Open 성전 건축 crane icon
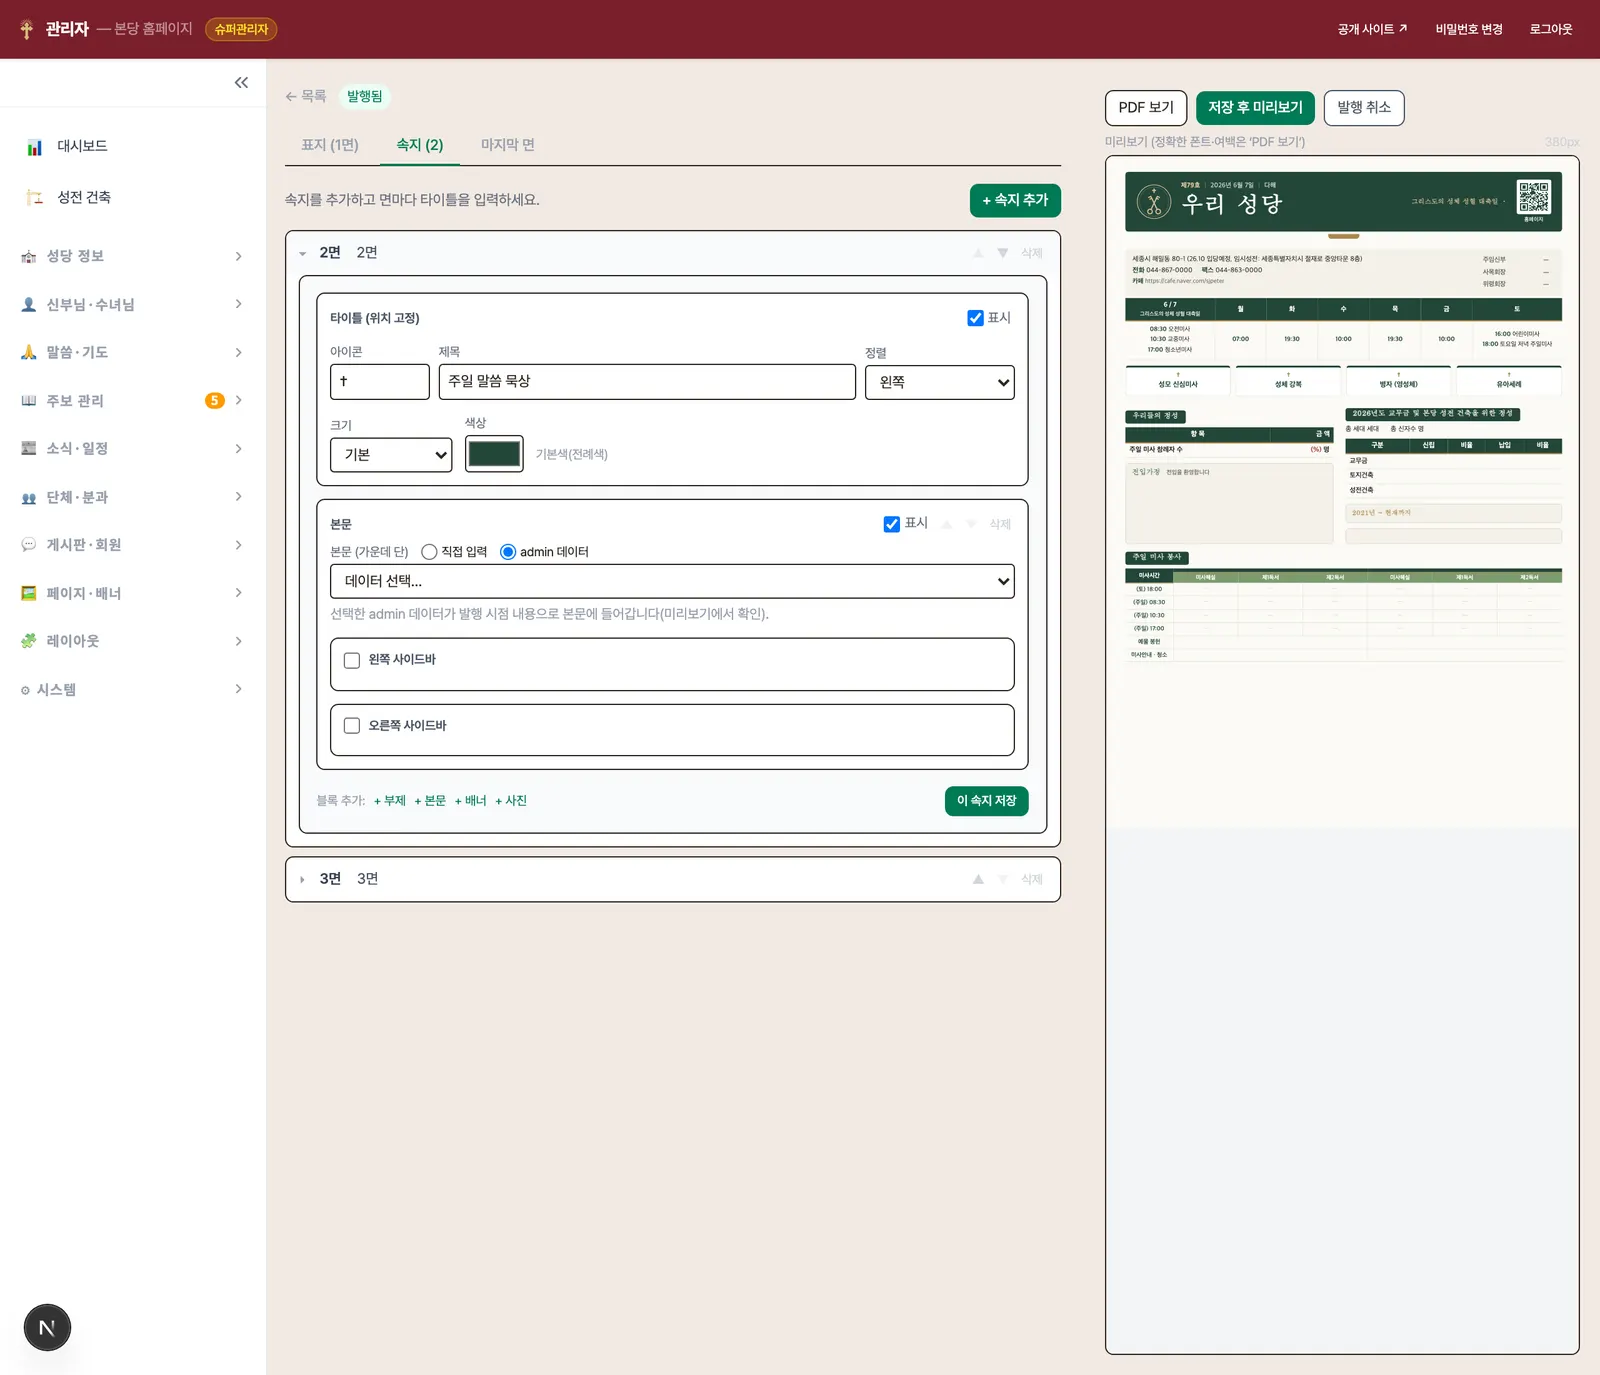 point(35,197)
